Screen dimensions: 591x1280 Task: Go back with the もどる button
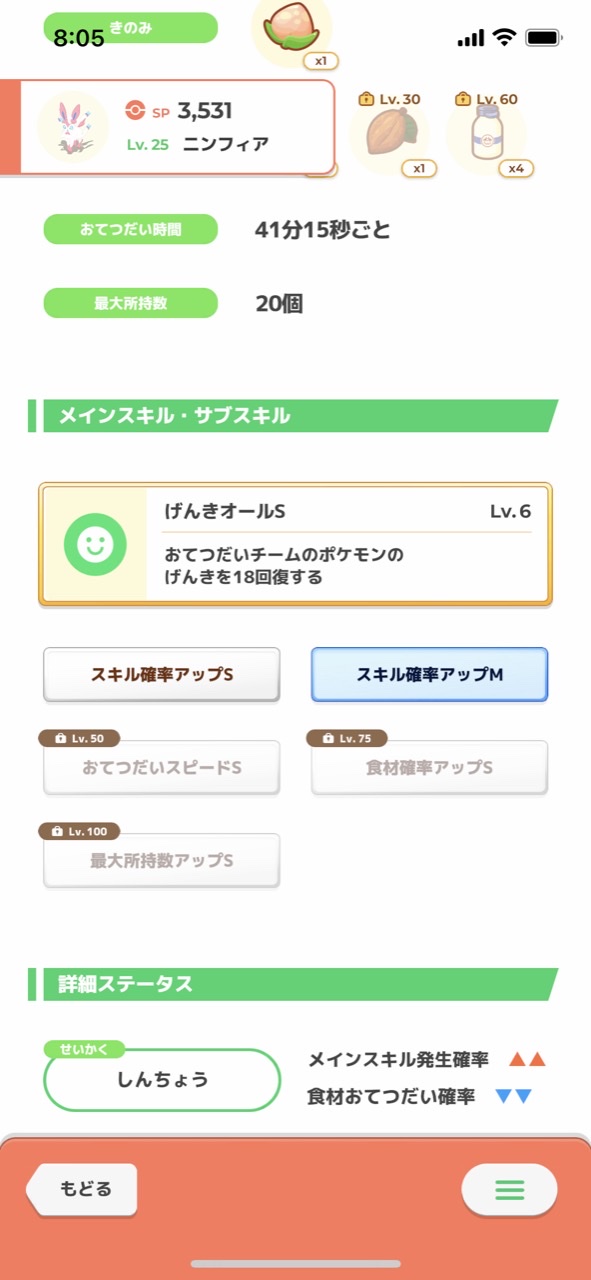(82, 1189)
